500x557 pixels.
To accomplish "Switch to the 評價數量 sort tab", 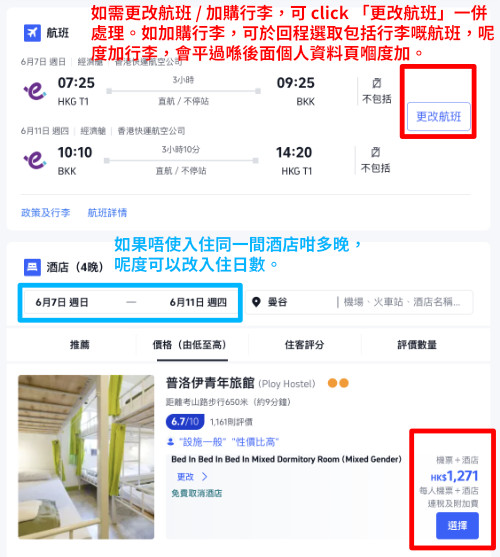I will [417, 345].
